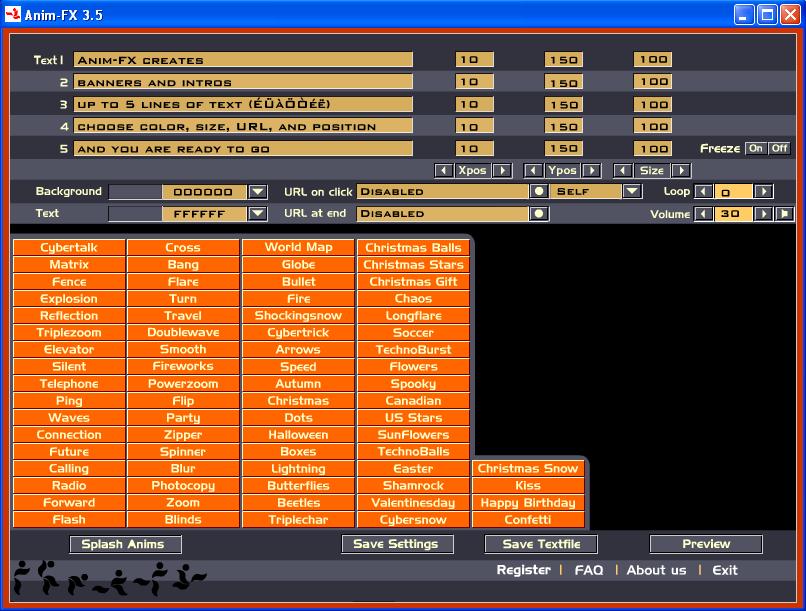Click the Save Textfile button

pos(541,544)
